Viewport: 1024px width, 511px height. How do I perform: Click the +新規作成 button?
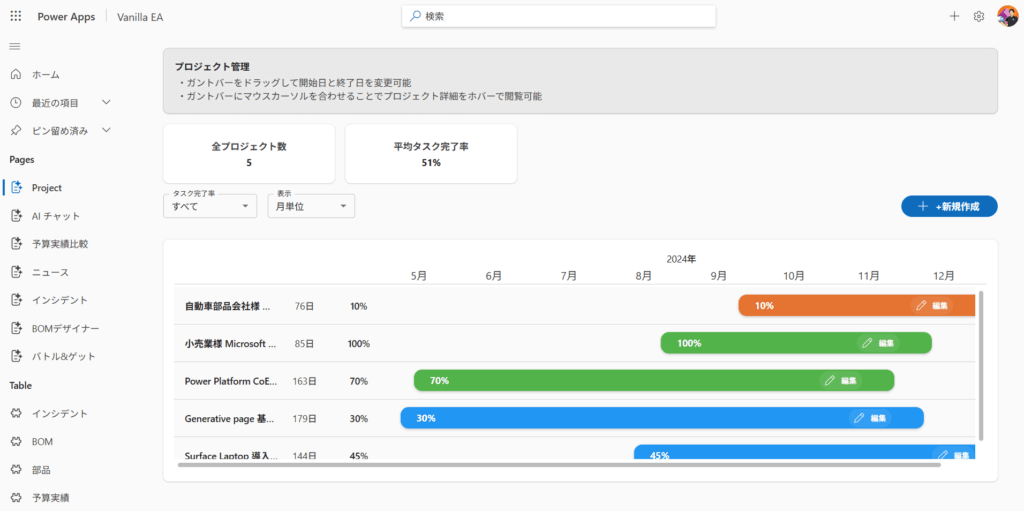(x=948, y=206)
